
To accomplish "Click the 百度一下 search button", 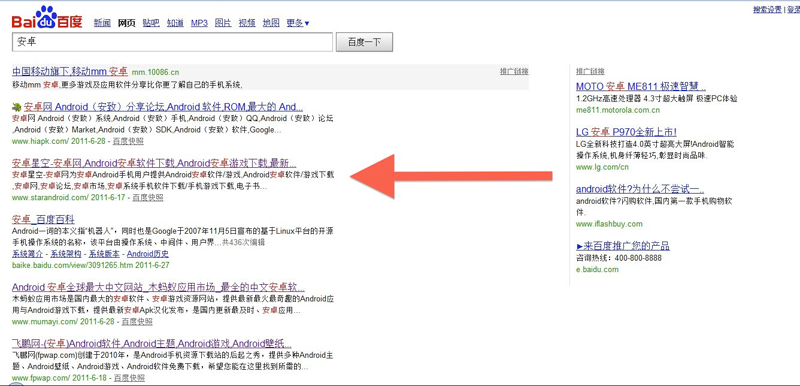I will click(364, 42).
